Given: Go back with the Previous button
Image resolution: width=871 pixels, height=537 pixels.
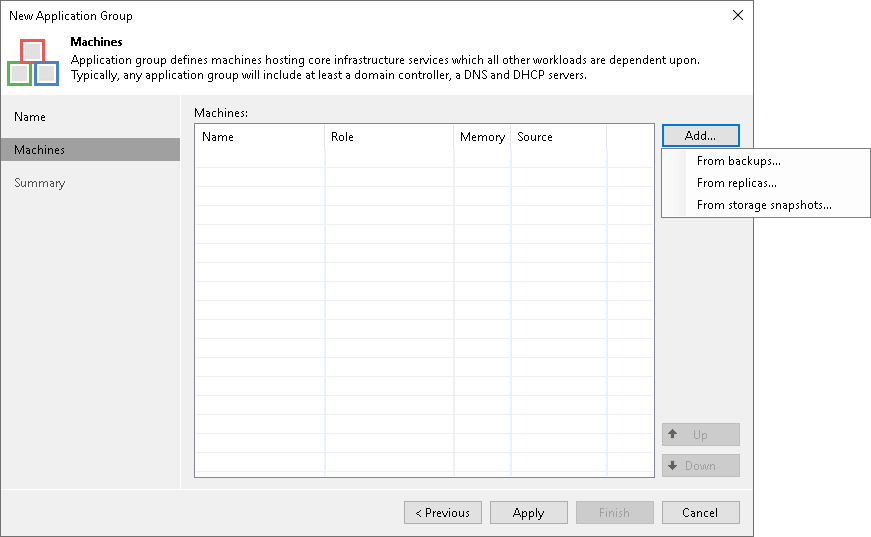Looking at the screenshot, I should tap(443, 513).
